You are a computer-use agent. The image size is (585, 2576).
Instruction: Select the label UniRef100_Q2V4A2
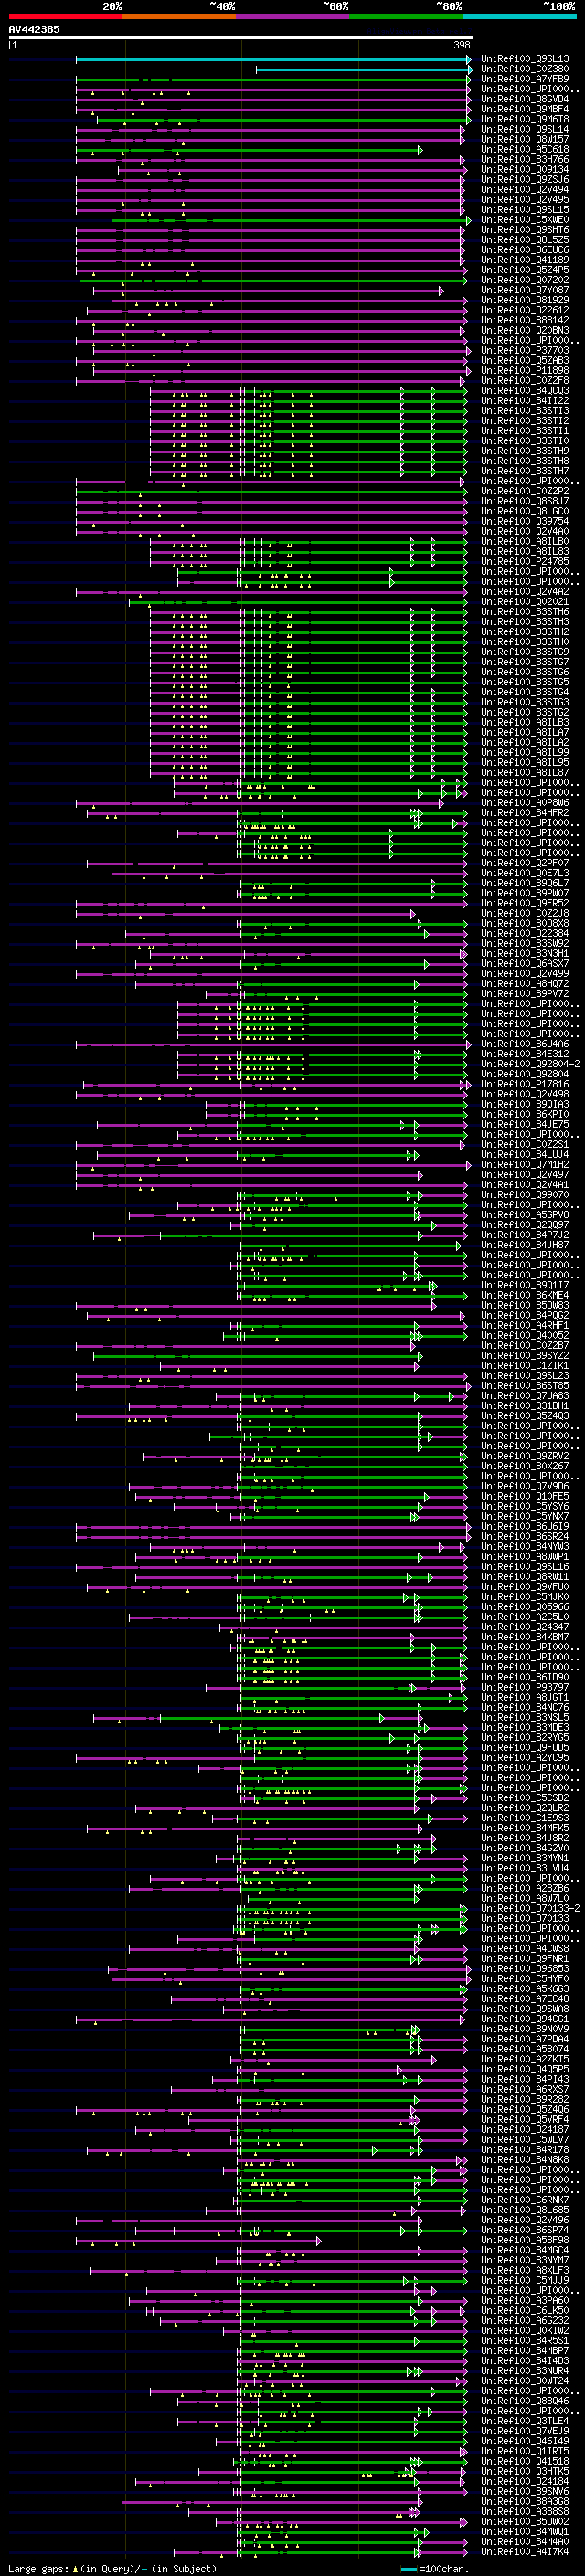point(525,592)
